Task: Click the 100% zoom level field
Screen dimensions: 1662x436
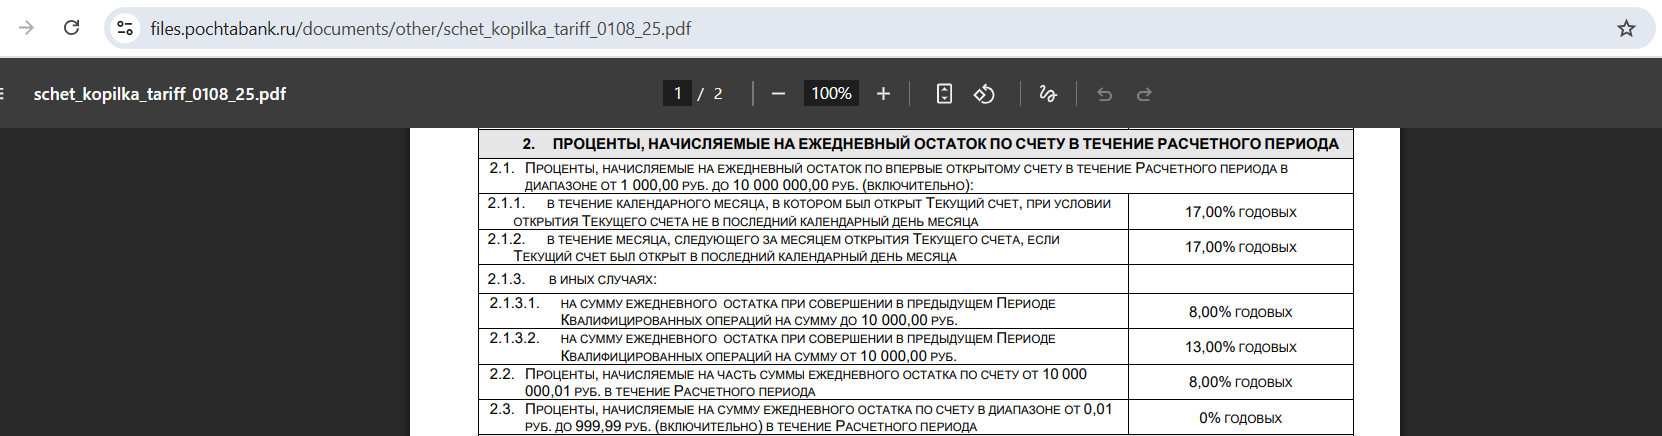Action: [x=831, y=93]
